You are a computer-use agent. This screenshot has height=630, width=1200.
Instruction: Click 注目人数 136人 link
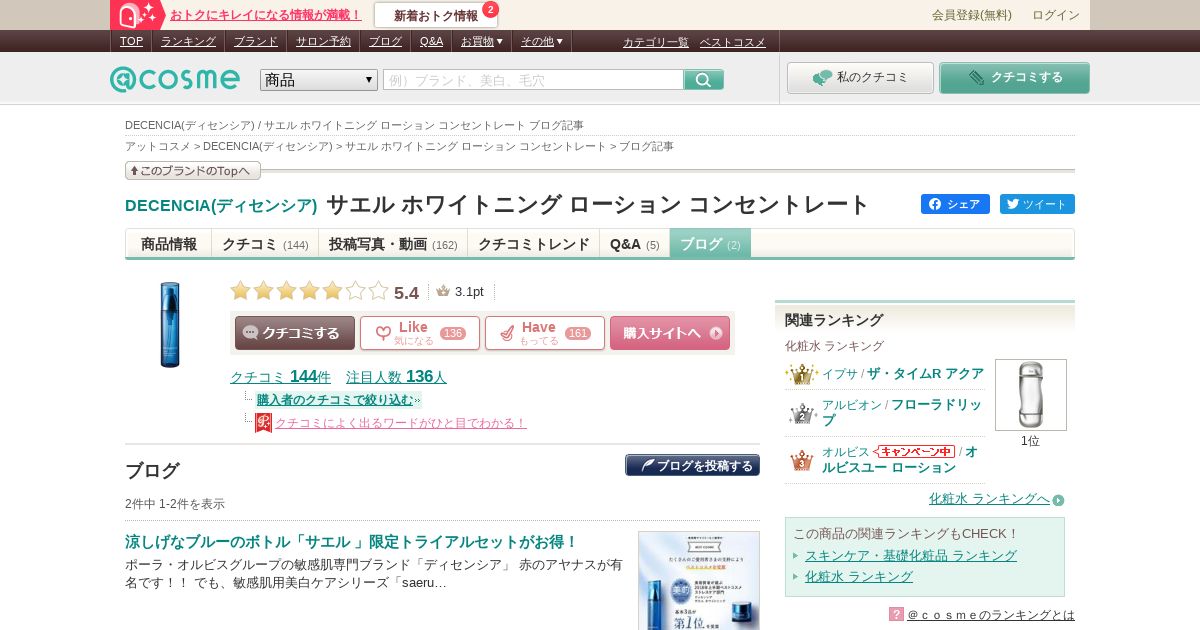[396, 377]
